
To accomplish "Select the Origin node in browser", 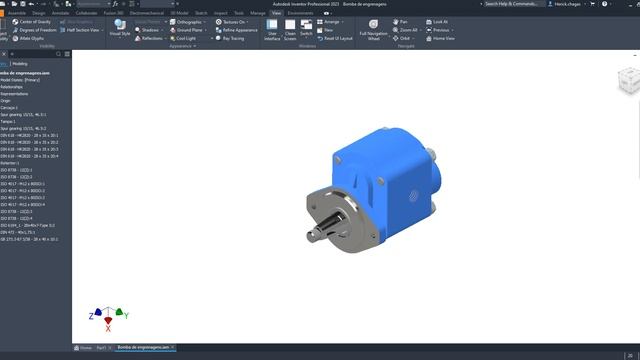I will pos(5,101).
